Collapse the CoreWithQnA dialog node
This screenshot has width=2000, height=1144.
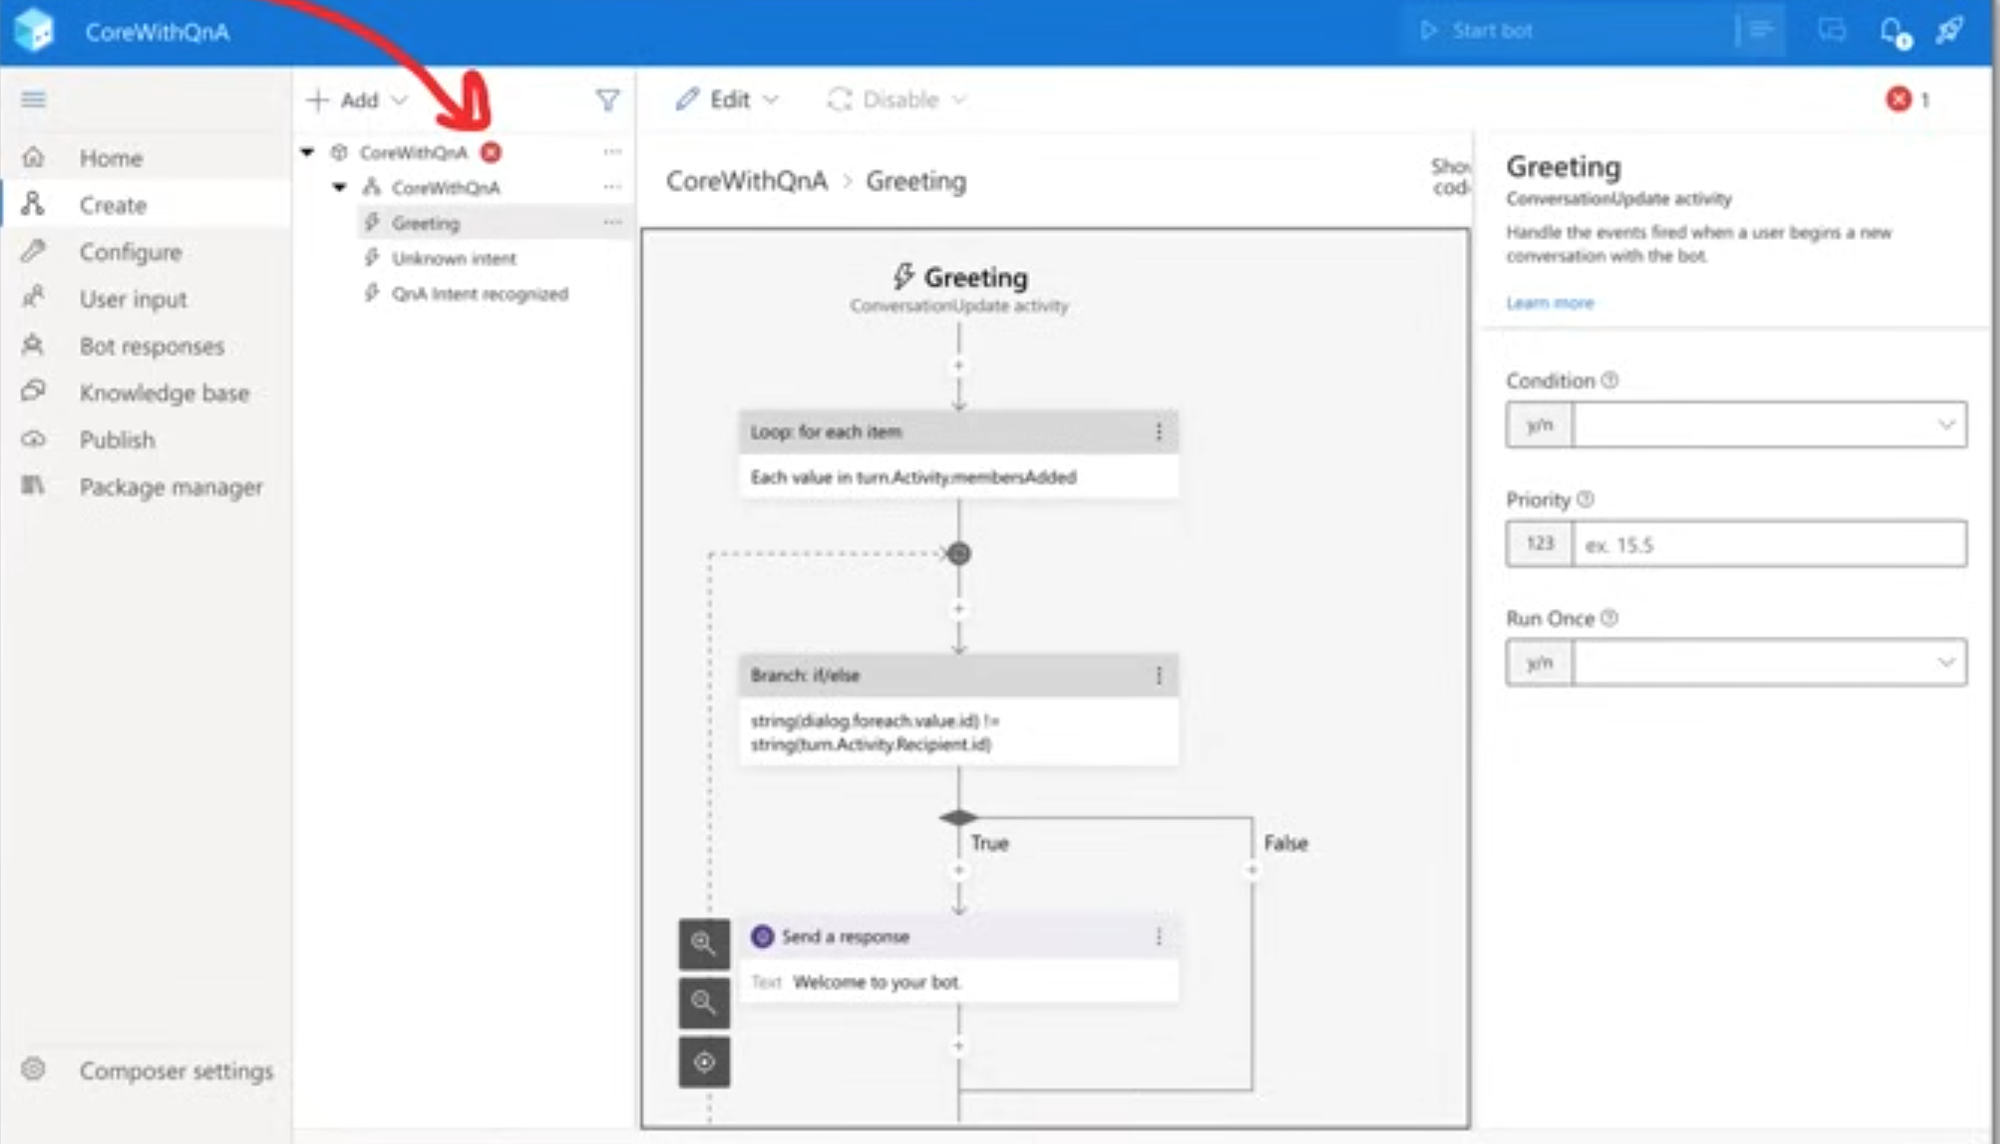click(340, 187)
